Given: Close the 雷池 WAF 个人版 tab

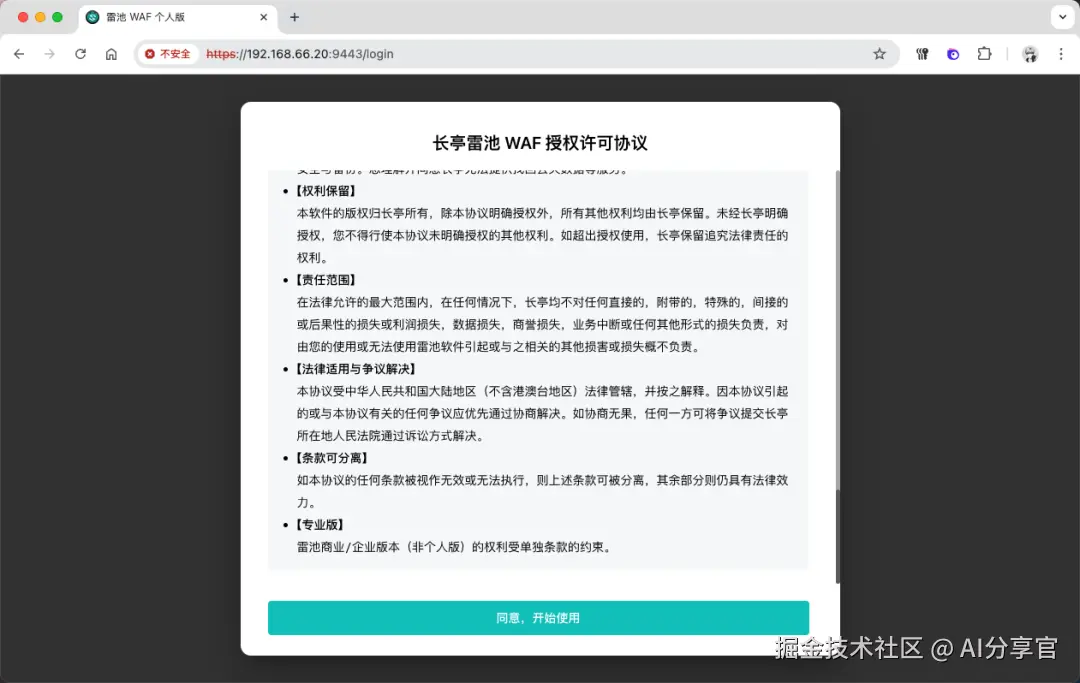Looking at the screenshot, I should coord(264,17).
